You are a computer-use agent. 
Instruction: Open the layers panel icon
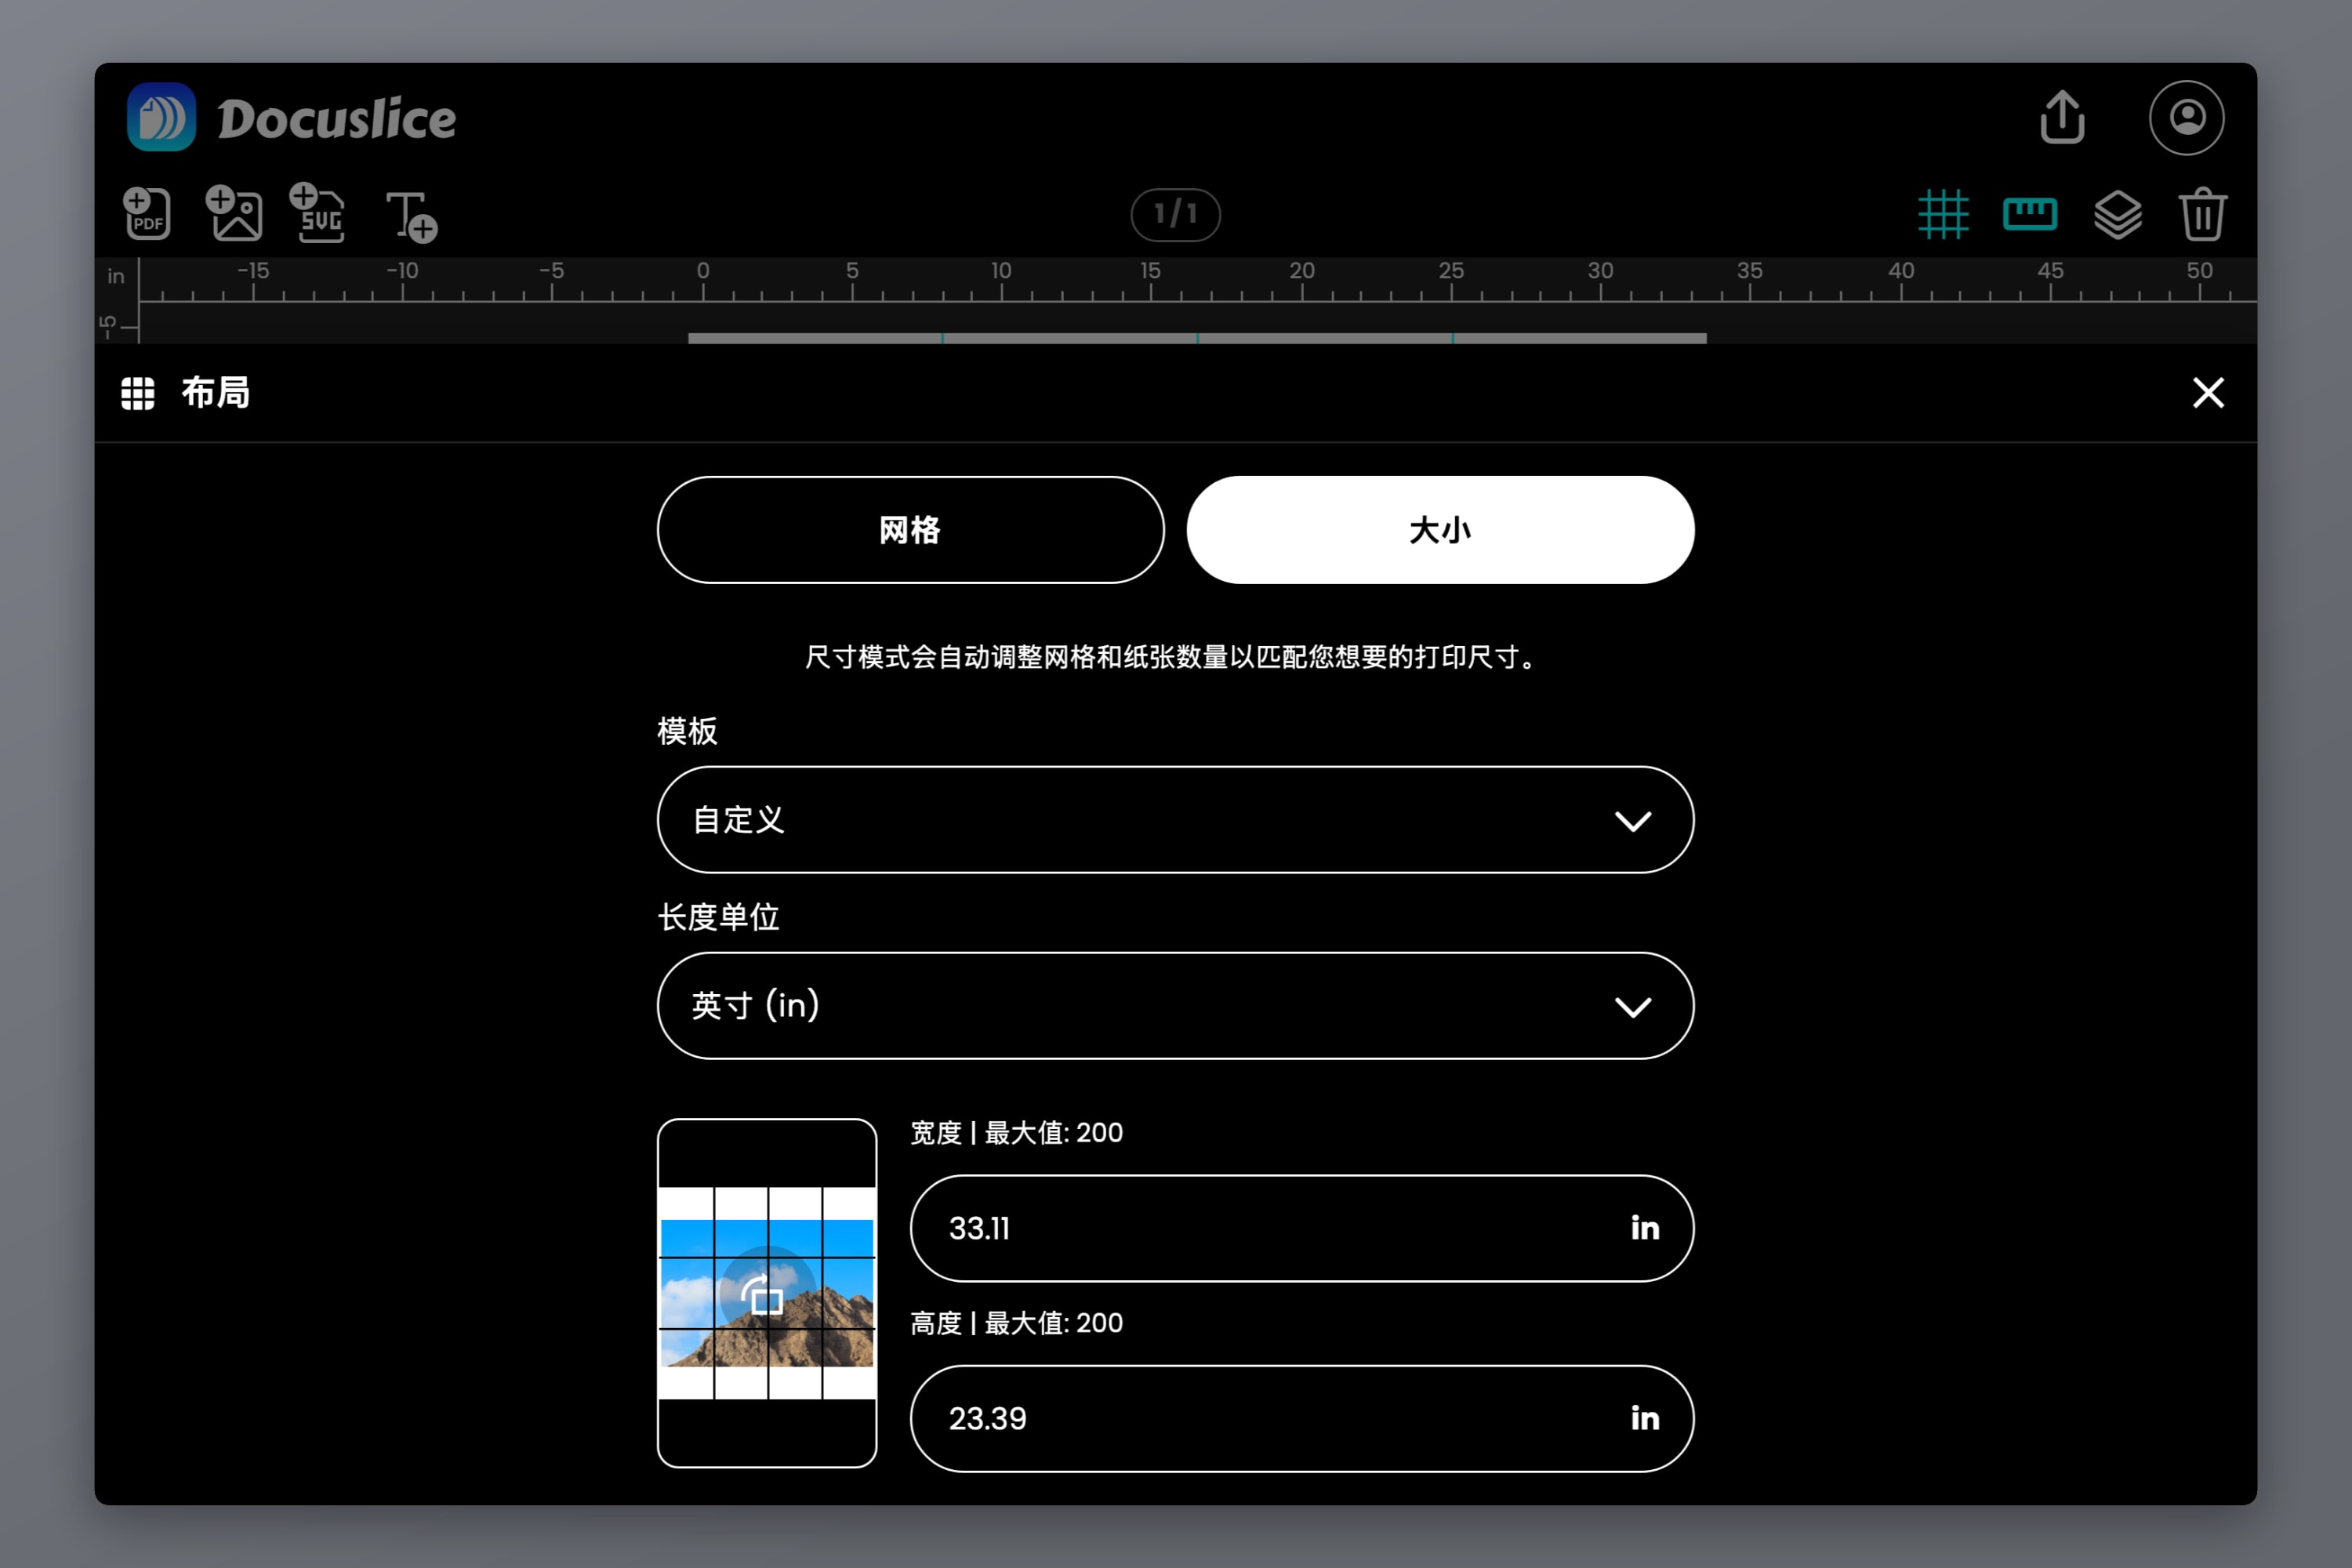(x=2117, y=214)
